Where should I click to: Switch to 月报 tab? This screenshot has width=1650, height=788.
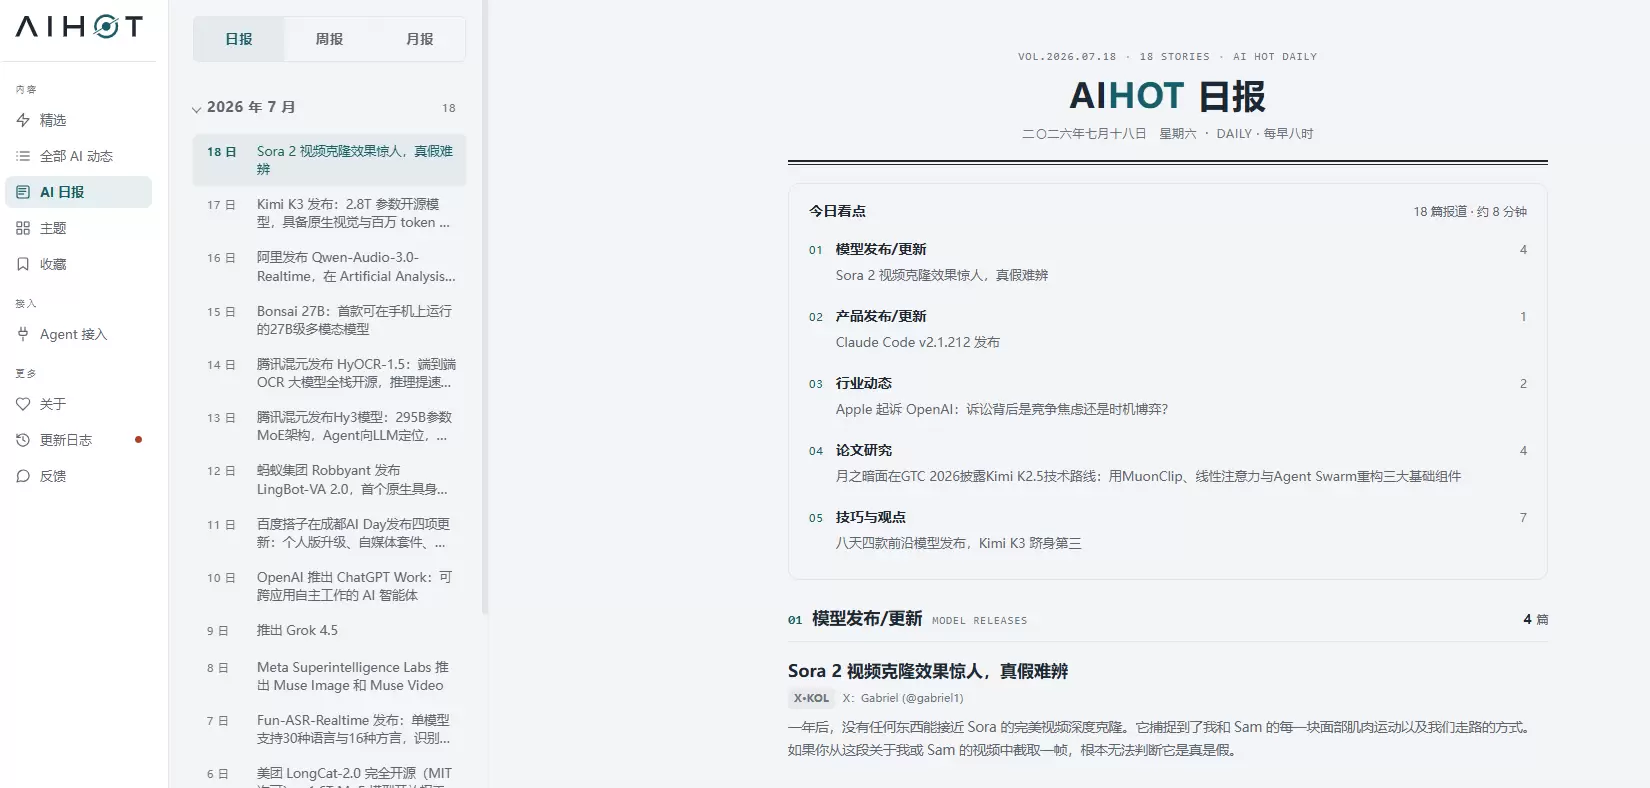[x=420, y=39]
